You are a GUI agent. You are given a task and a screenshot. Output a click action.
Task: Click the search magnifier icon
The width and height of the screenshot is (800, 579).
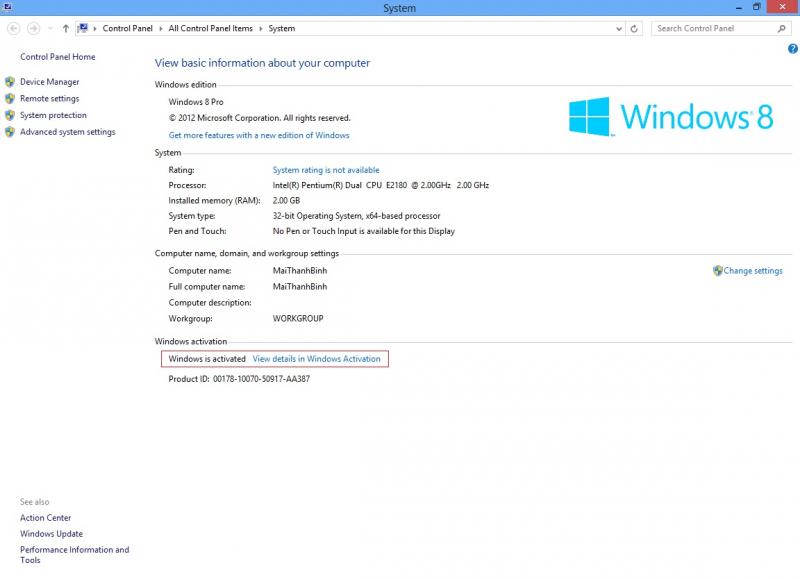click(x=782, y=29)
